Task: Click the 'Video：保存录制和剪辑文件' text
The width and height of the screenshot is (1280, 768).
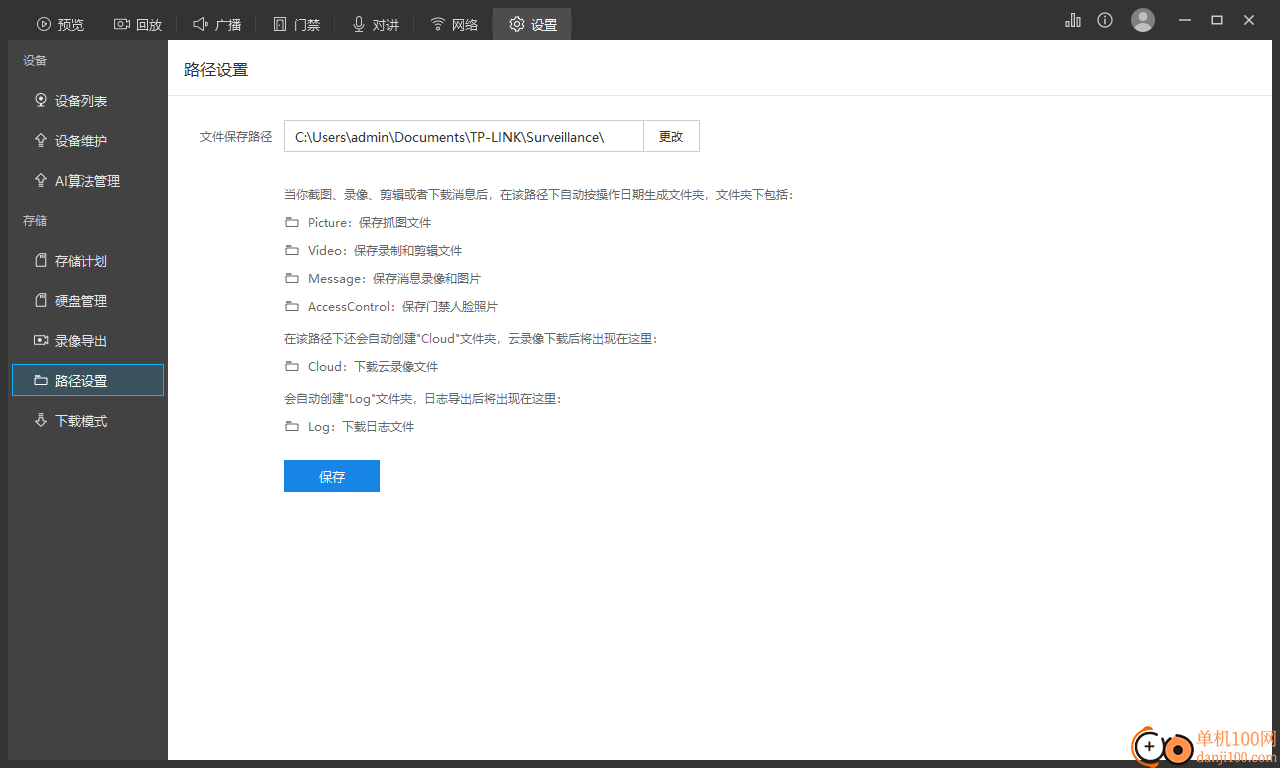Action: click(385, 251)
